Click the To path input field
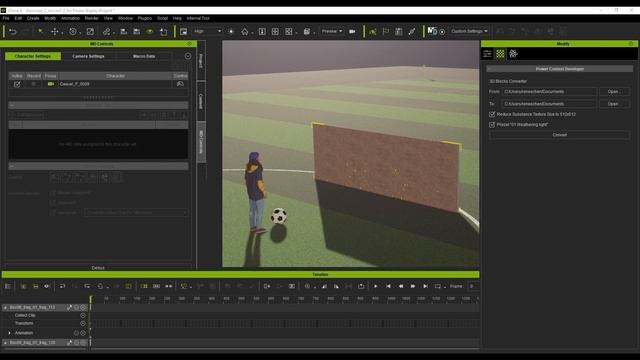This screenshot has height=360, width=640. pos(549,104)
